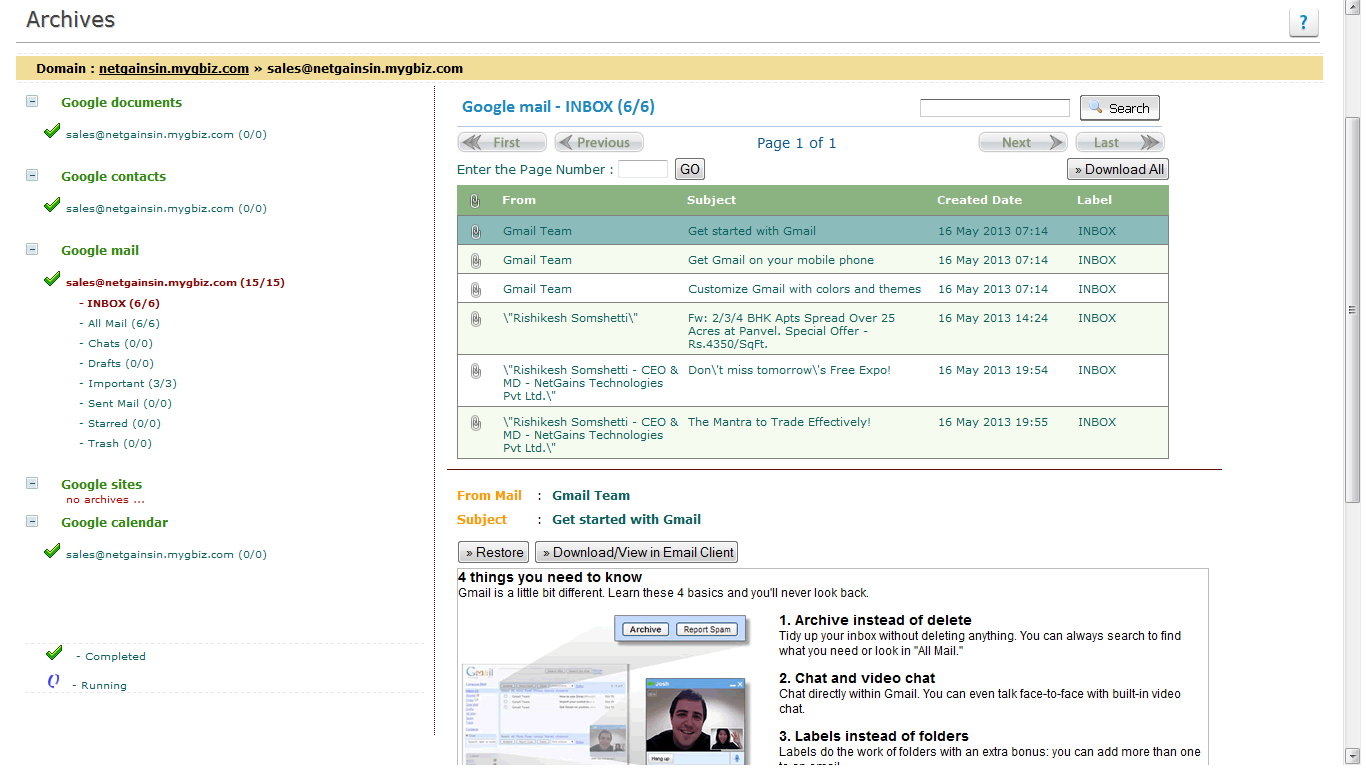Click the Search button

[1120, 108]
